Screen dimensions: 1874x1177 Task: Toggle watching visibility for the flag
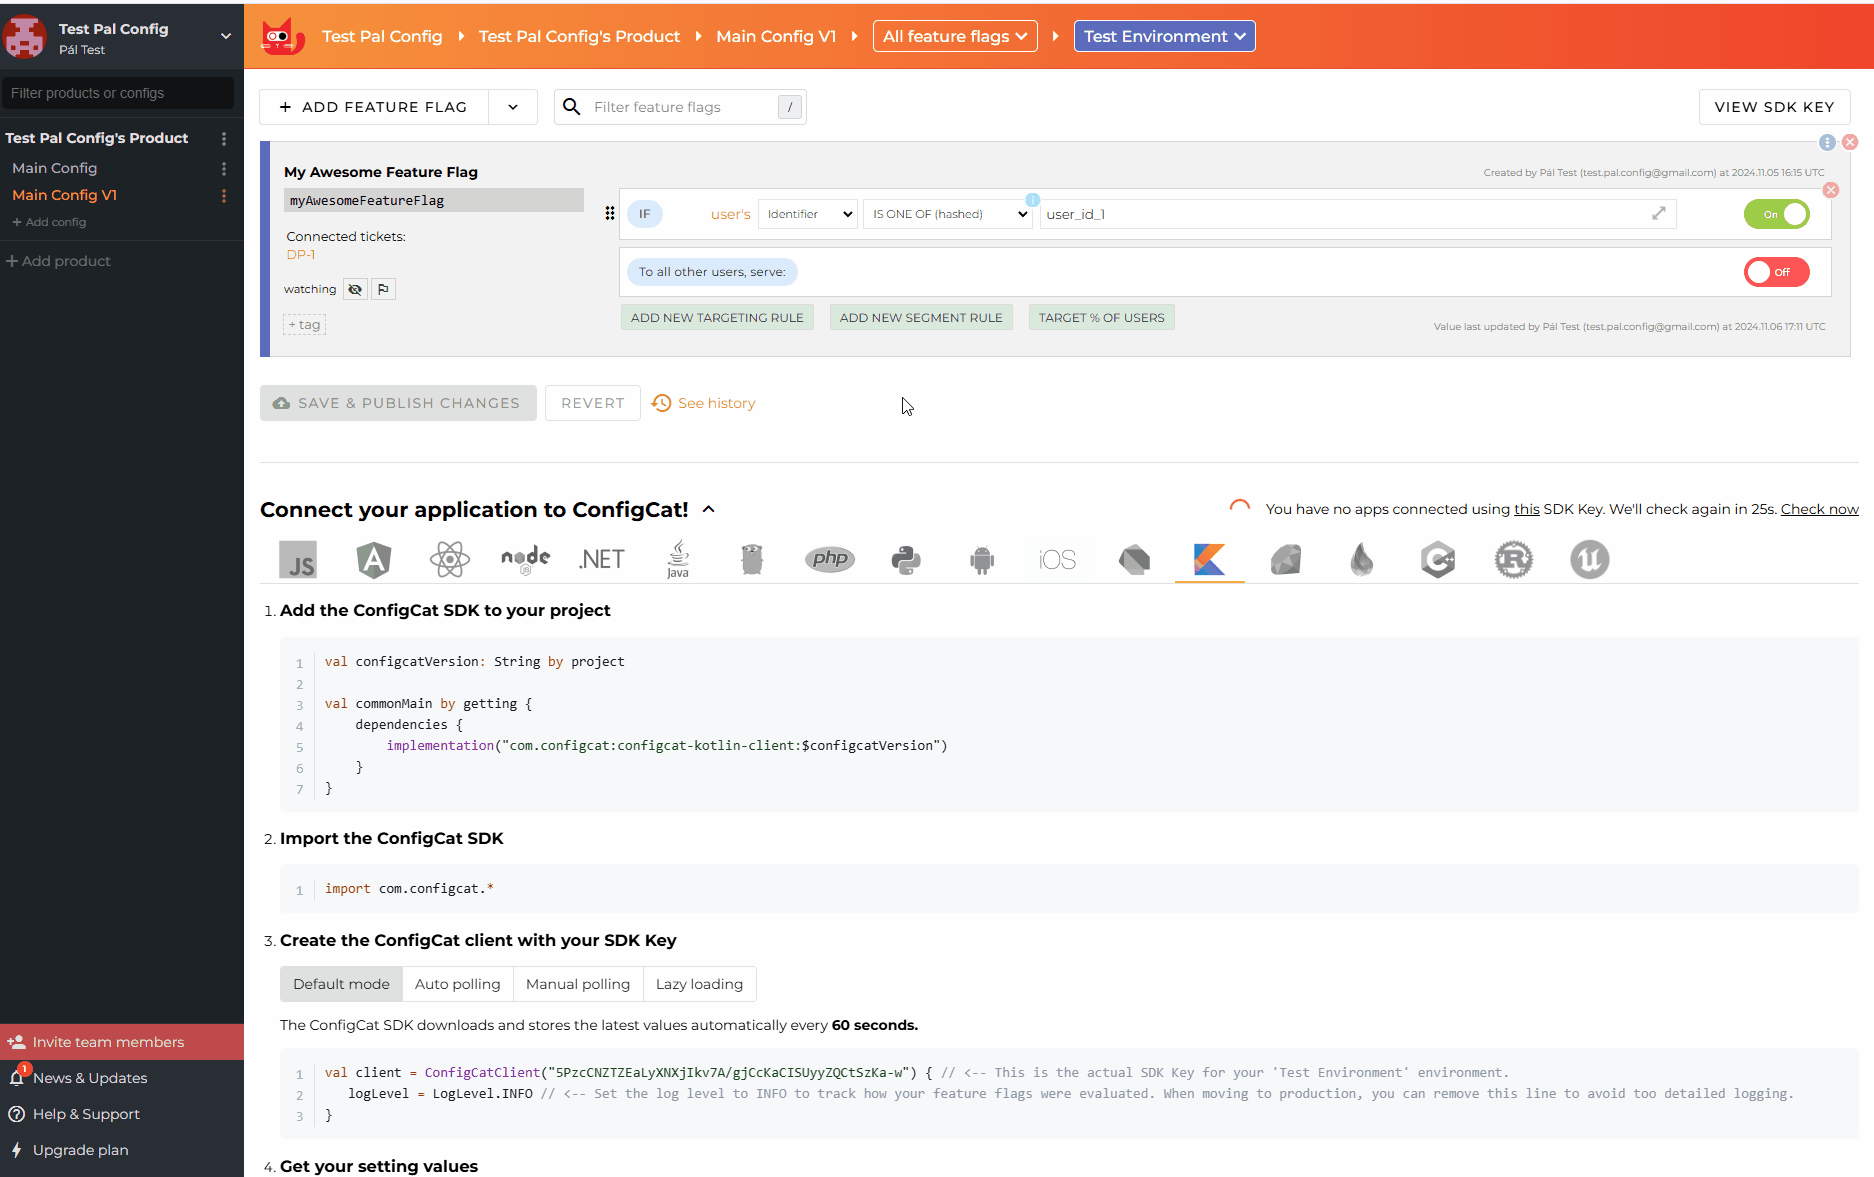[x=355, y=289]
